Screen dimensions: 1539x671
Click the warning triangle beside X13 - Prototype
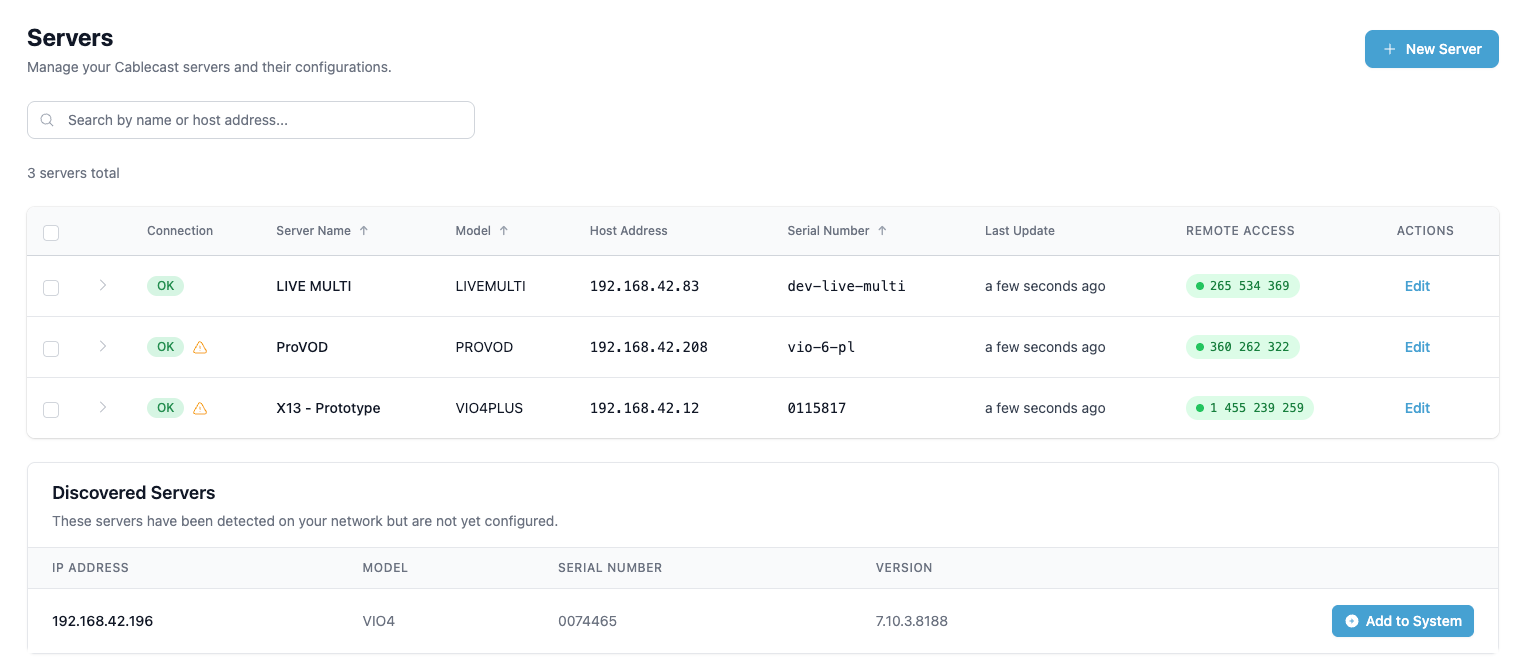point(200,408)
